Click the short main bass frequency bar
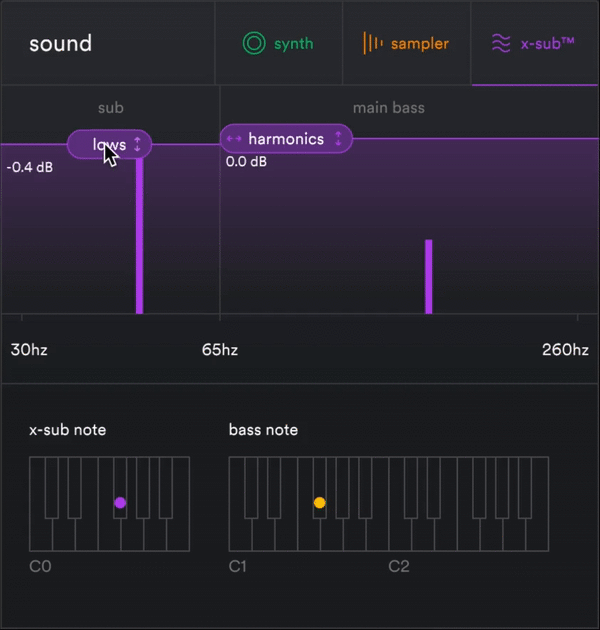Viewport: 600px width, 630px height. pyautogui.click(x=428, y=276)
